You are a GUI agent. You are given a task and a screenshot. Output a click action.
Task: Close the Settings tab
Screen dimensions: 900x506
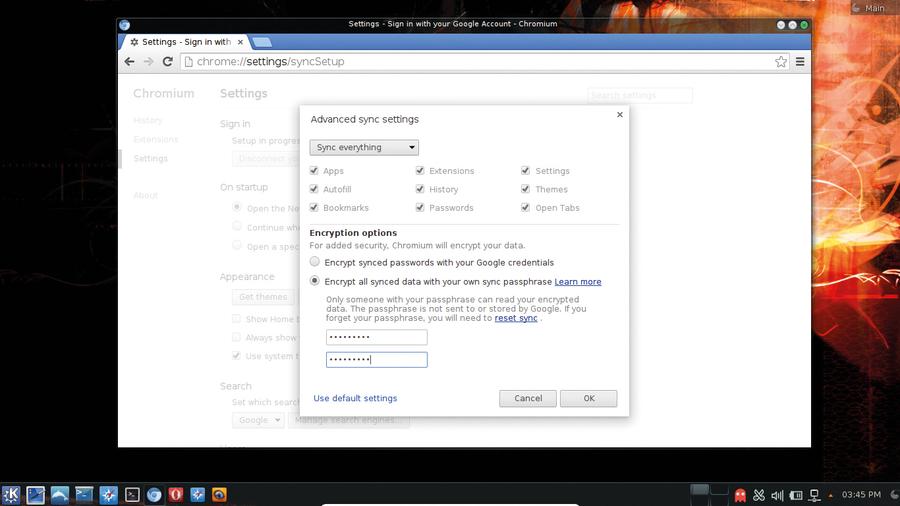[x=240, y=42]
